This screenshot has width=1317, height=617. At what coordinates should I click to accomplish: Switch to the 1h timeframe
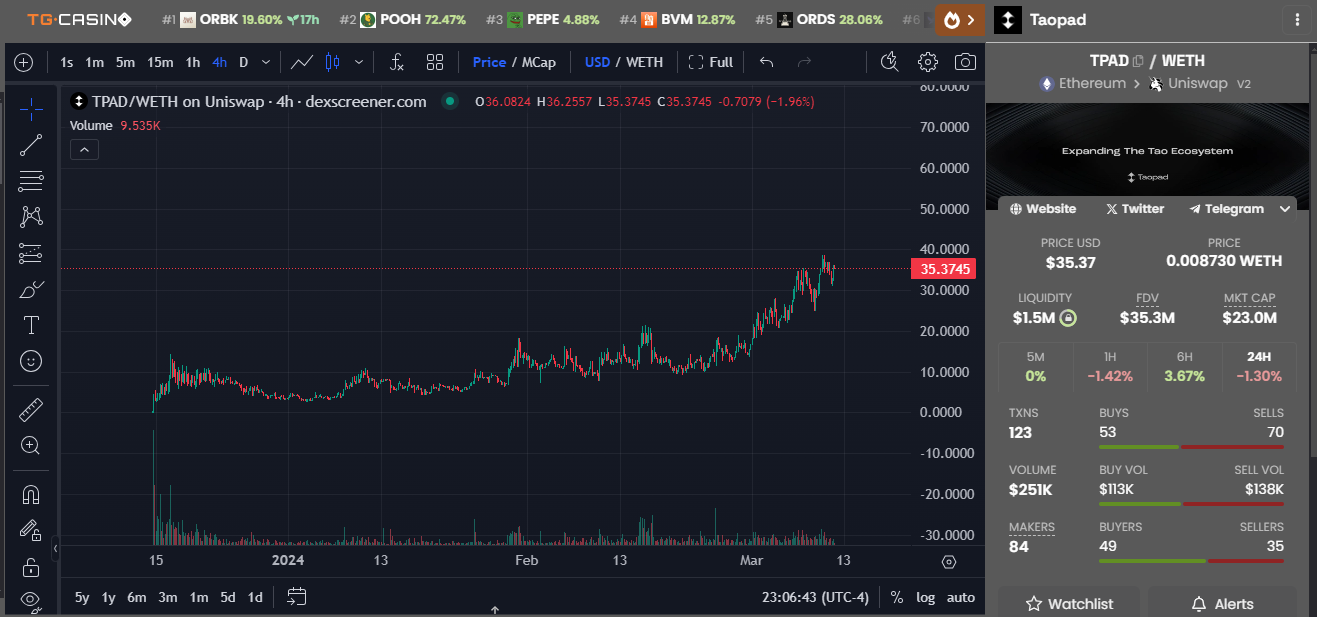(x=193, y=62)
